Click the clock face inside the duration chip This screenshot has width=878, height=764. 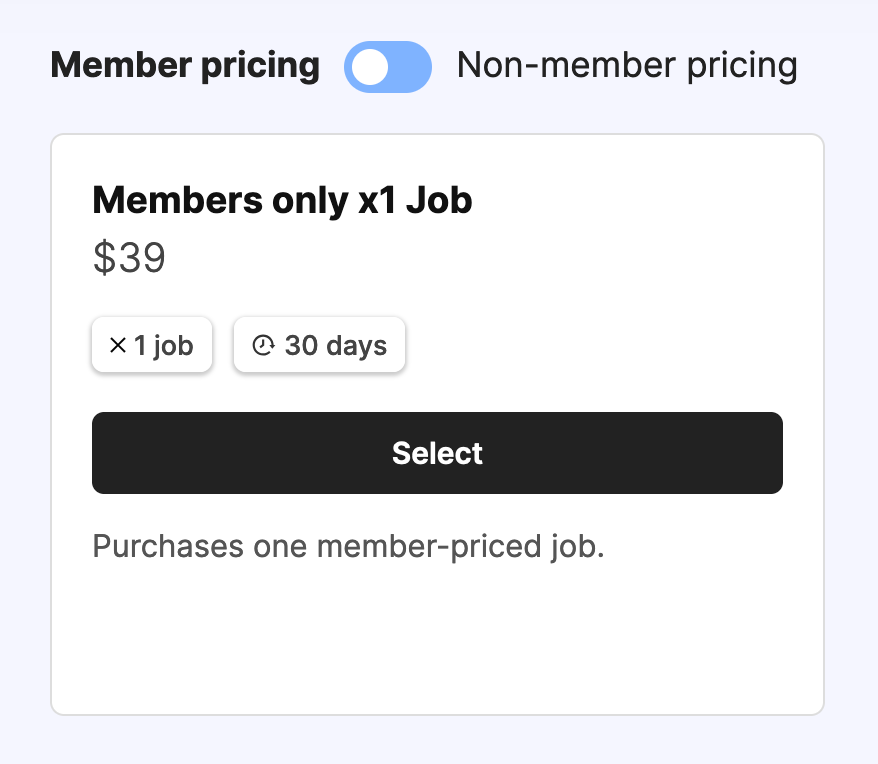click(x=262, y=345)
